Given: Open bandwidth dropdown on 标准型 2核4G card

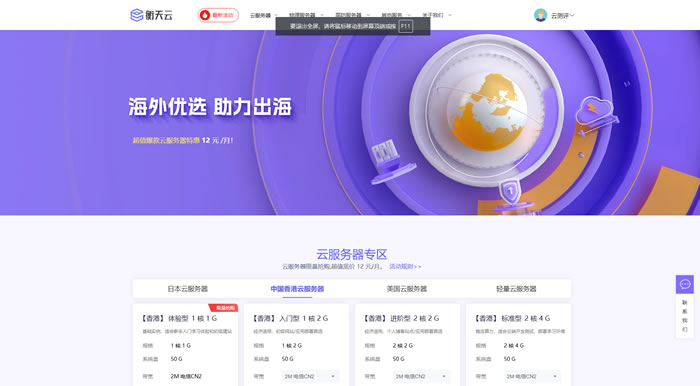Looking at the screenshot, I should pos(532,377).
